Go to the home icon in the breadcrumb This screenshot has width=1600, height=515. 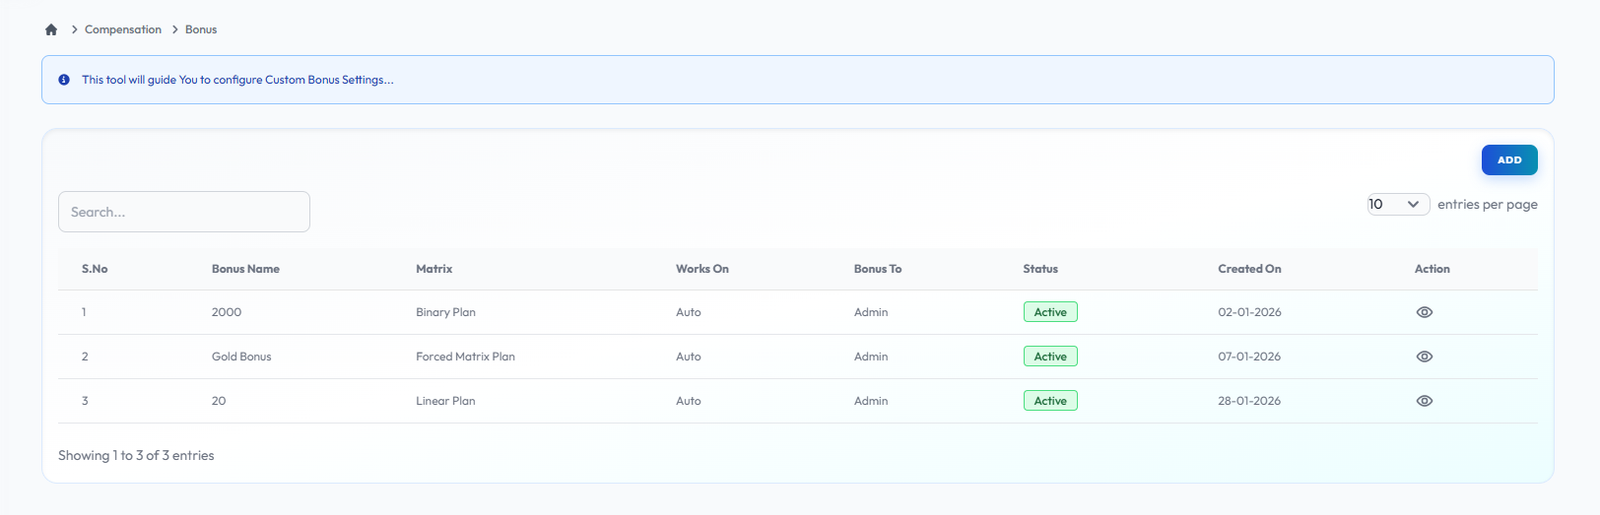pyautogui.click(x=51, y=30)
